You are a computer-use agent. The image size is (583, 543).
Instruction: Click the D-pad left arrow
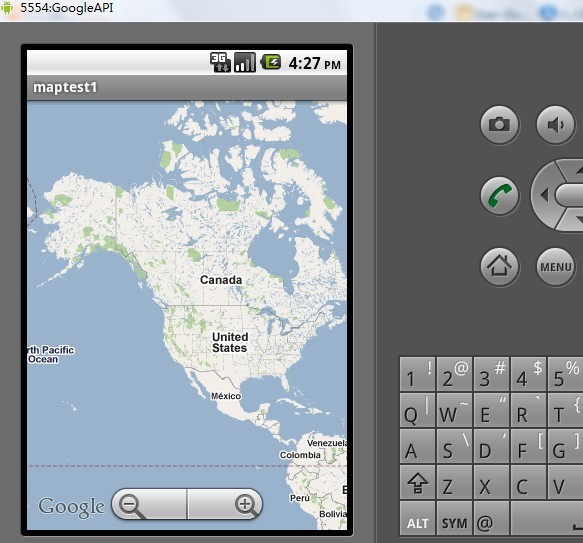coord(544,195)
